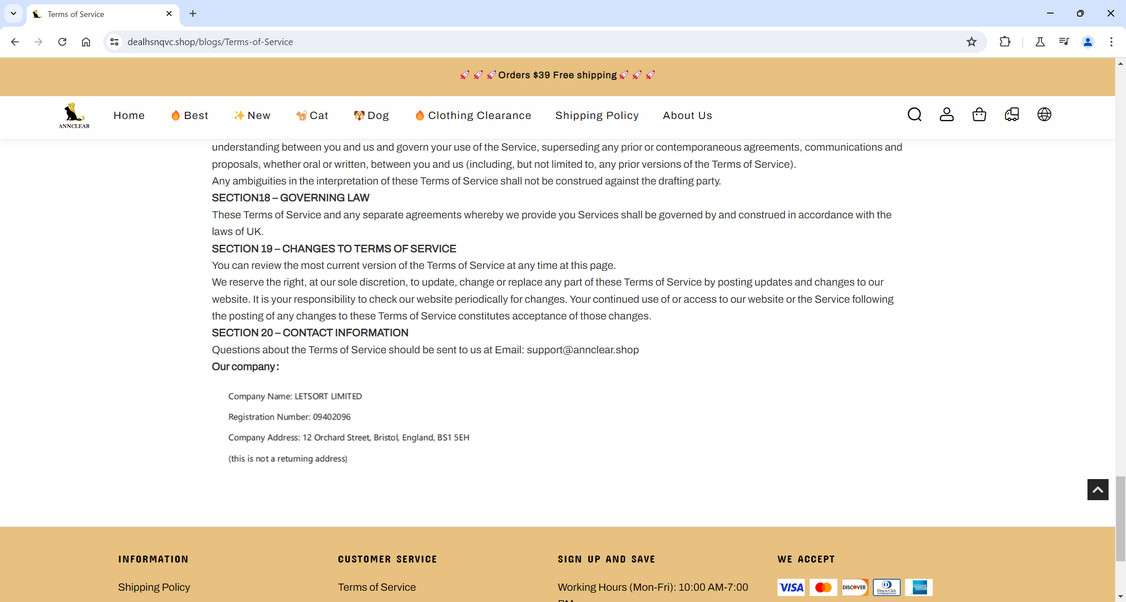Open the shopping cart icon

coord(979,114)
